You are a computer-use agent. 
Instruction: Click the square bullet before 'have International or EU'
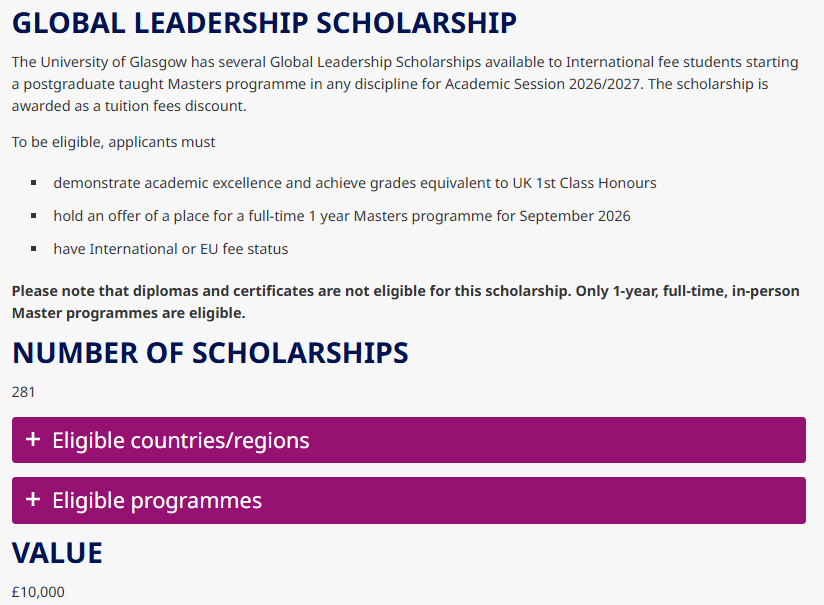tap(33, 249)
